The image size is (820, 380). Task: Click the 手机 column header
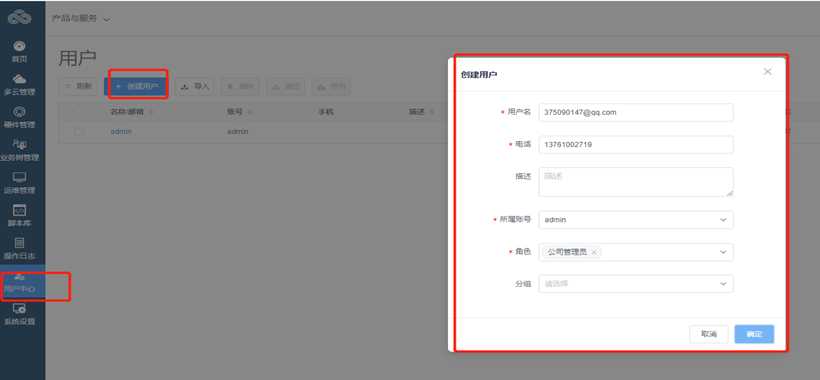tap(325, 112)
